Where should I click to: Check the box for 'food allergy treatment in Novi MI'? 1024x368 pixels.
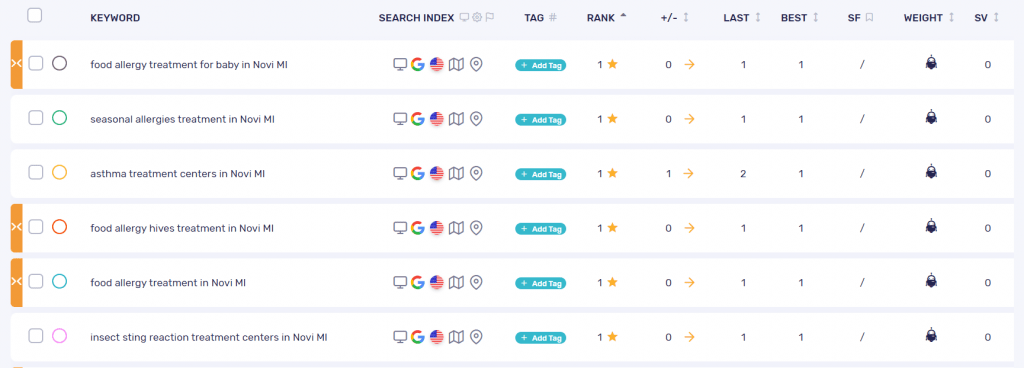pos(36,282)
